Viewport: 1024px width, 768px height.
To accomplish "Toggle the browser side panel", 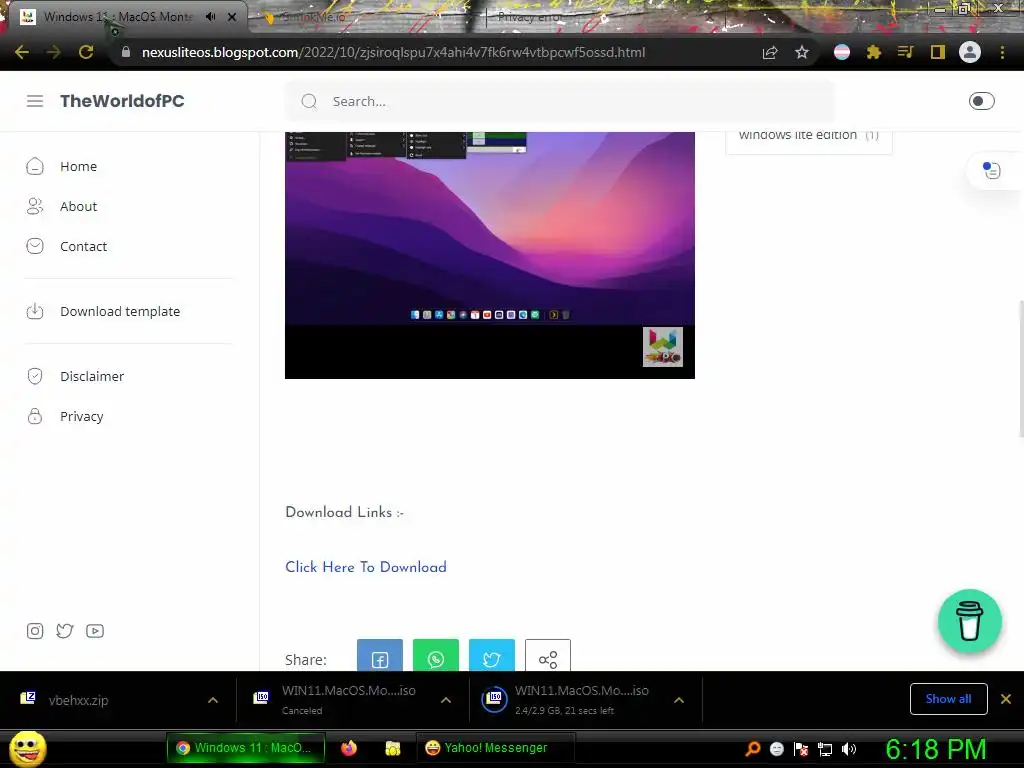I will pos(938,52).
